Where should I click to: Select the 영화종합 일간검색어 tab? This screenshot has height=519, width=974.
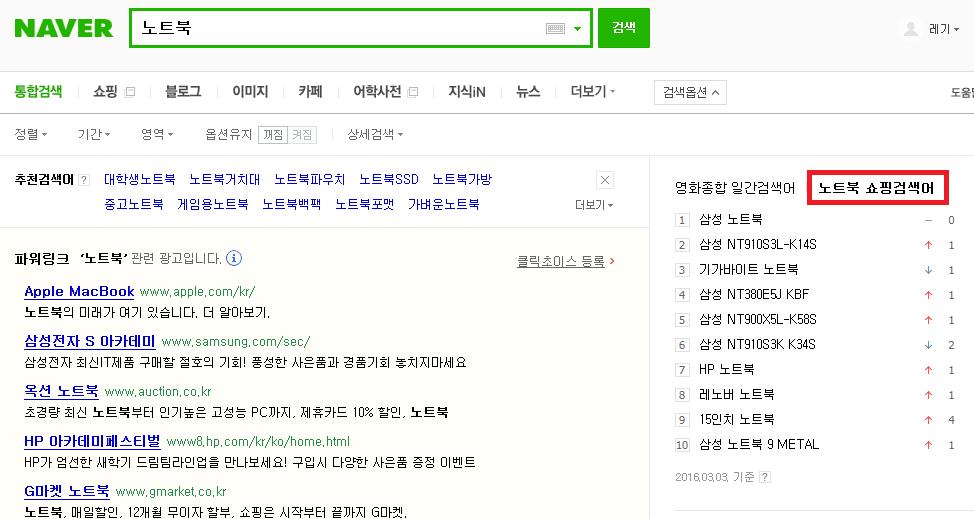pos(735,188)
